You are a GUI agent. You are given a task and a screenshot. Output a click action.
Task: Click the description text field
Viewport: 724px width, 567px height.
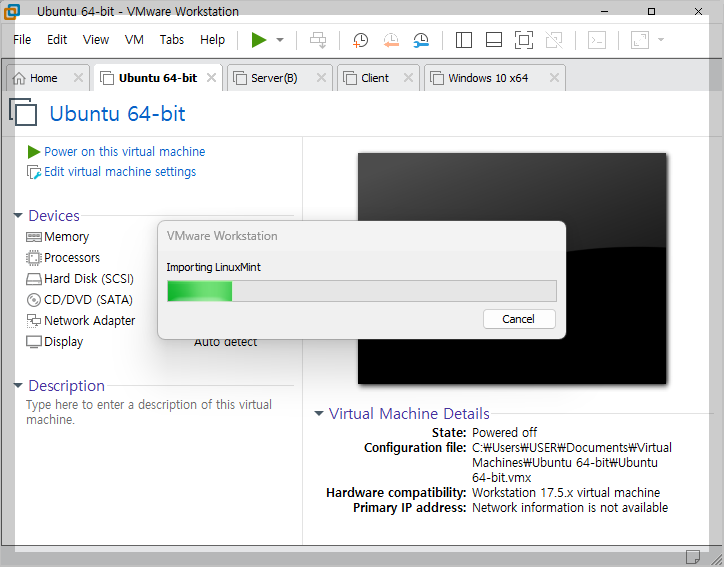pyautogui.click(x=149, y=412)
